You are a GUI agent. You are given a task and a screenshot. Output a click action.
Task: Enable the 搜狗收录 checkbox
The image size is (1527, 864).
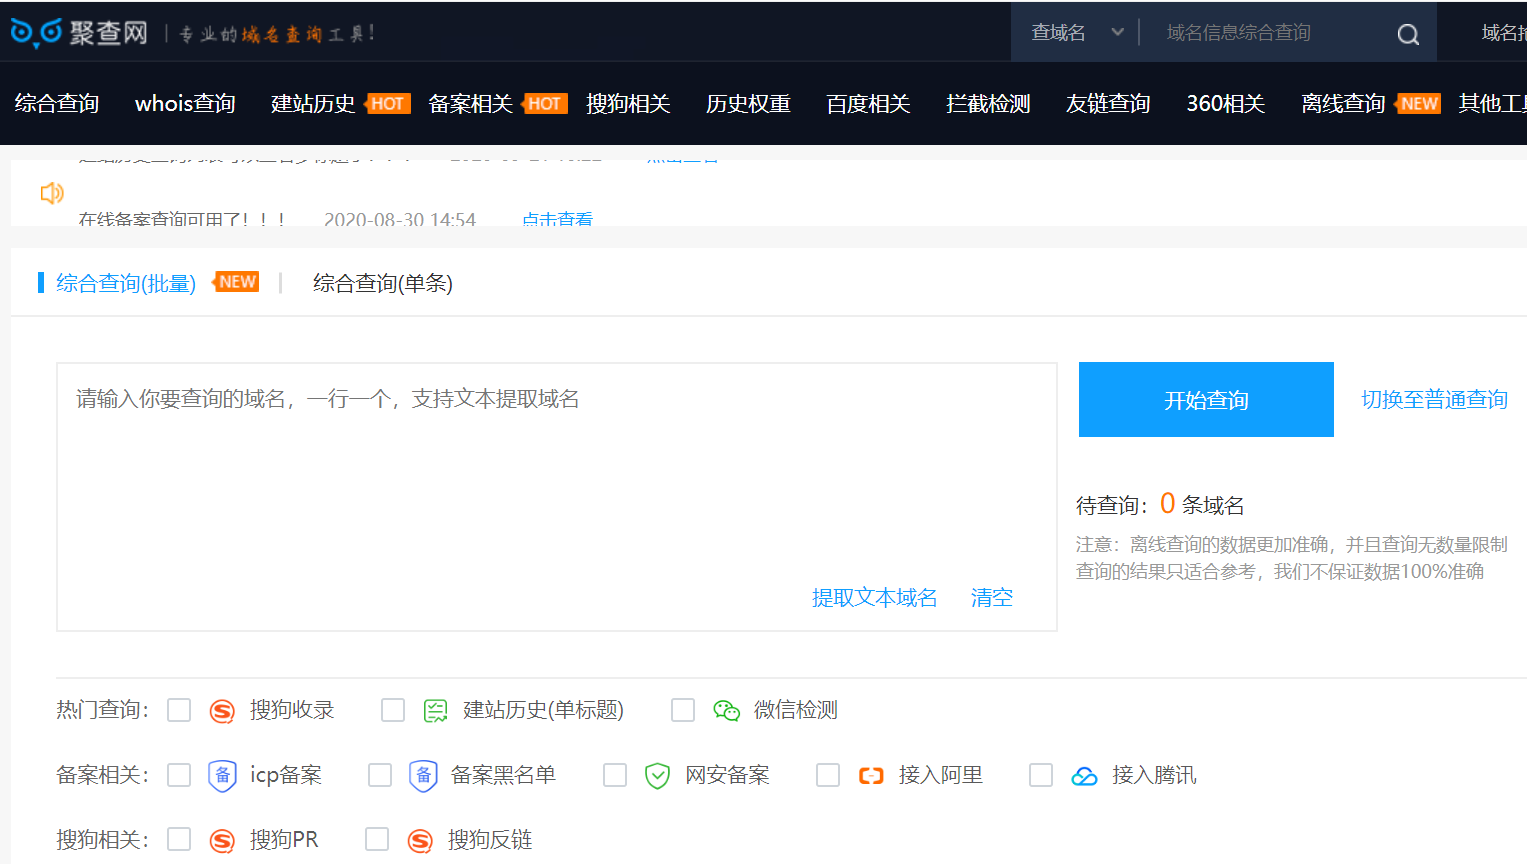click(x=179, y=710)
